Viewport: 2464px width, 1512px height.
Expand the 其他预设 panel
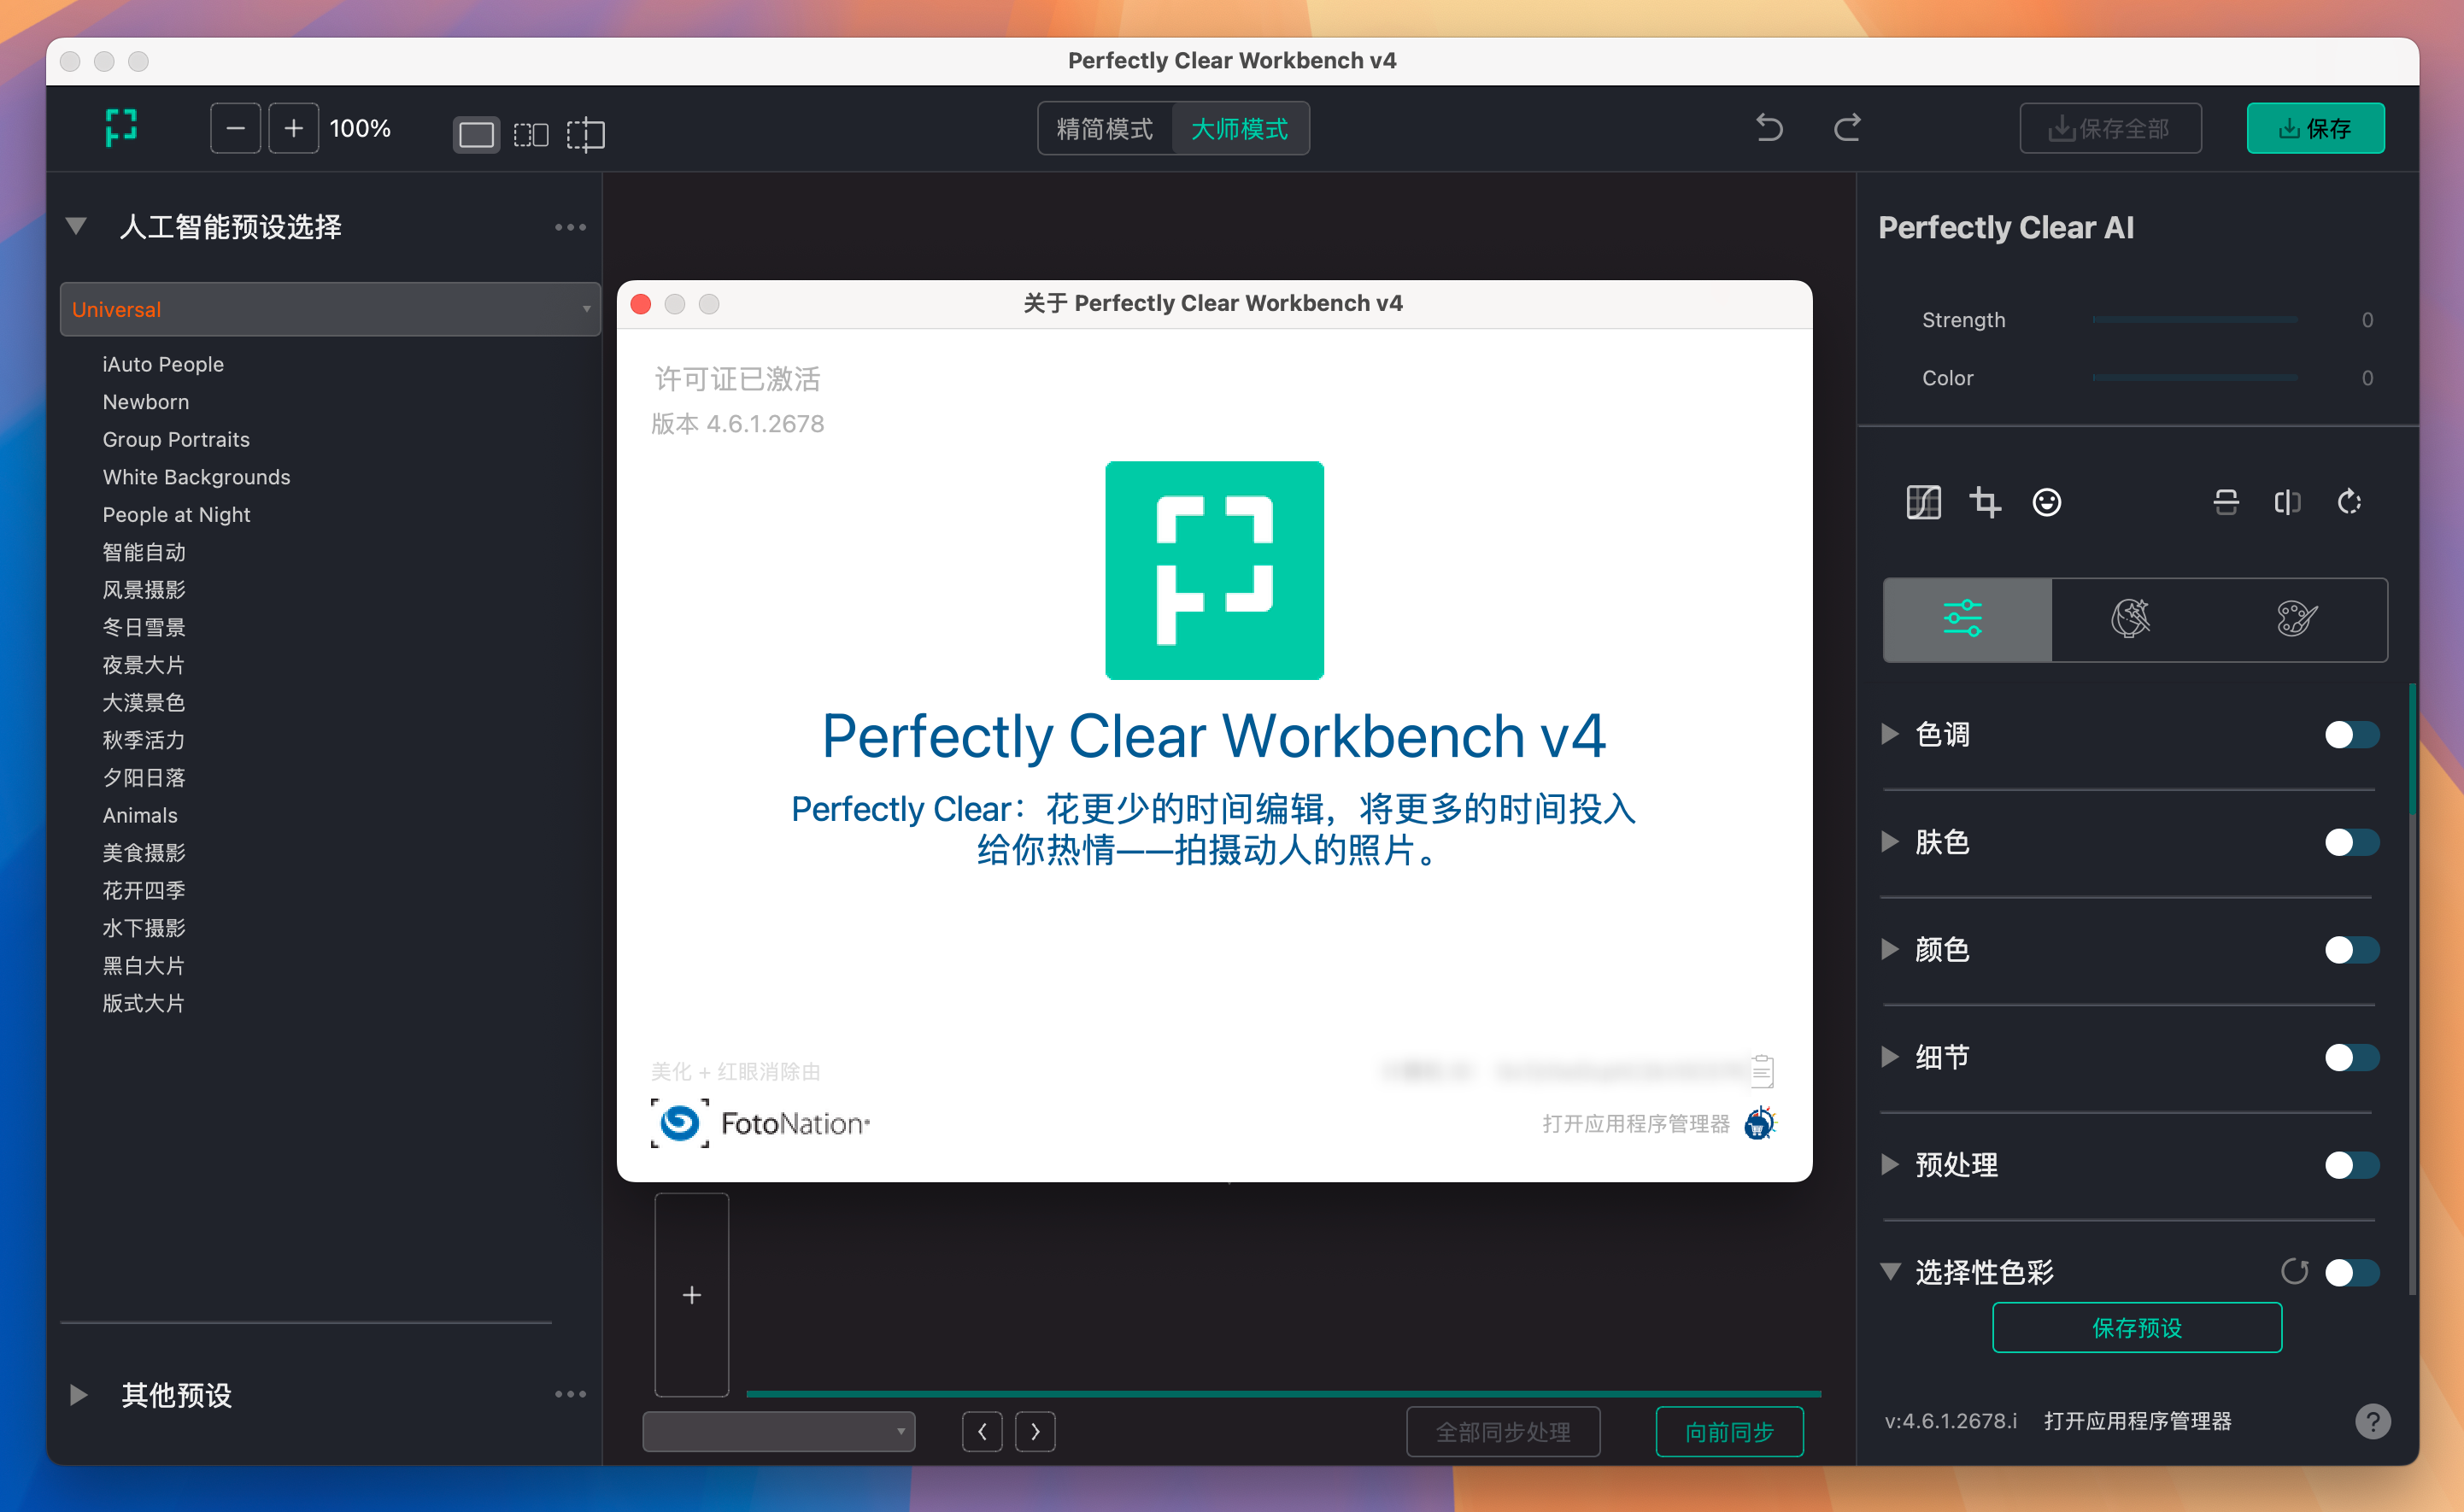coord(78,1394)
